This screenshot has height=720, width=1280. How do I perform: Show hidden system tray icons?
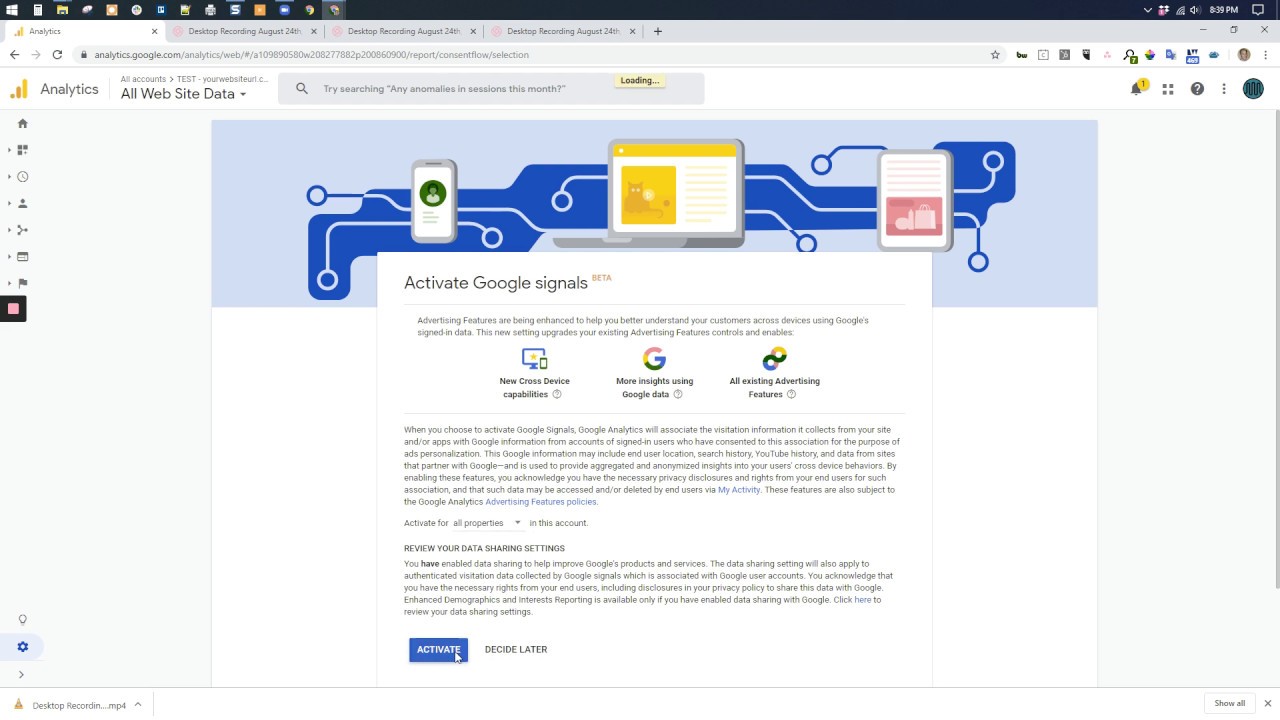1147,9
